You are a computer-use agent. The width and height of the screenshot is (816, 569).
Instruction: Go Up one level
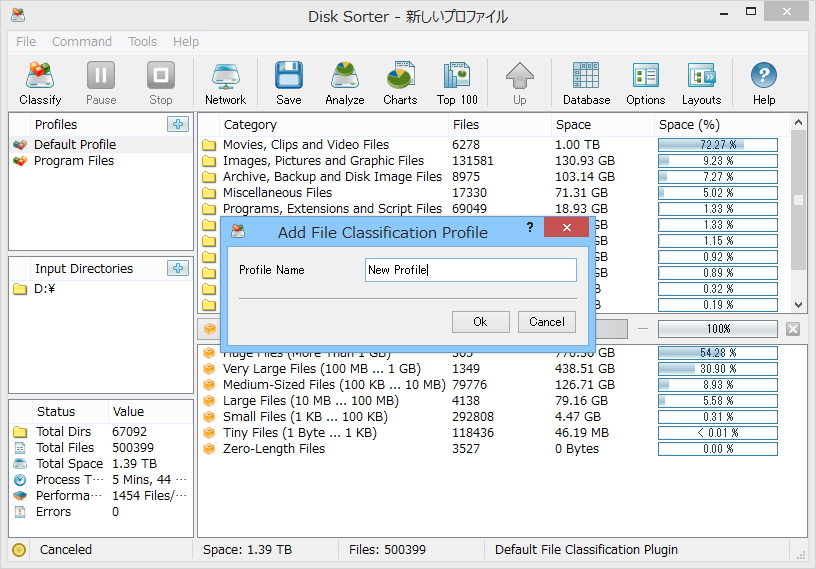(519, 83)
